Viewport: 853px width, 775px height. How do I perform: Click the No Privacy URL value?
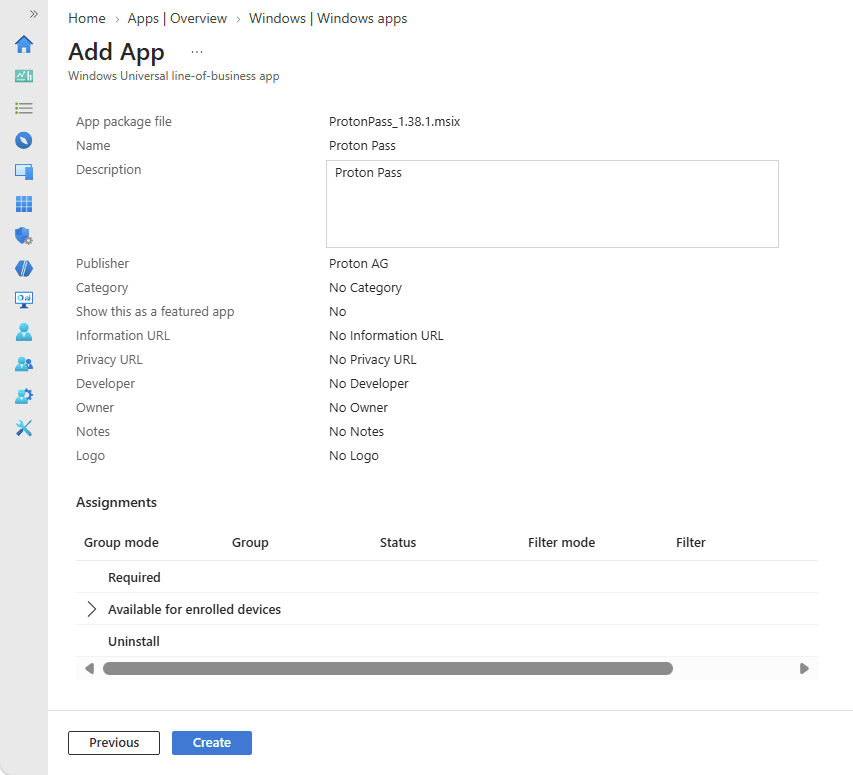coord(373,359)
